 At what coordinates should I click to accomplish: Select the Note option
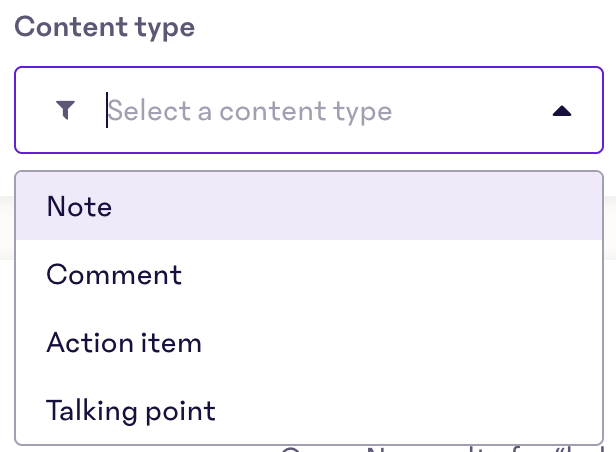coord(309,206)
